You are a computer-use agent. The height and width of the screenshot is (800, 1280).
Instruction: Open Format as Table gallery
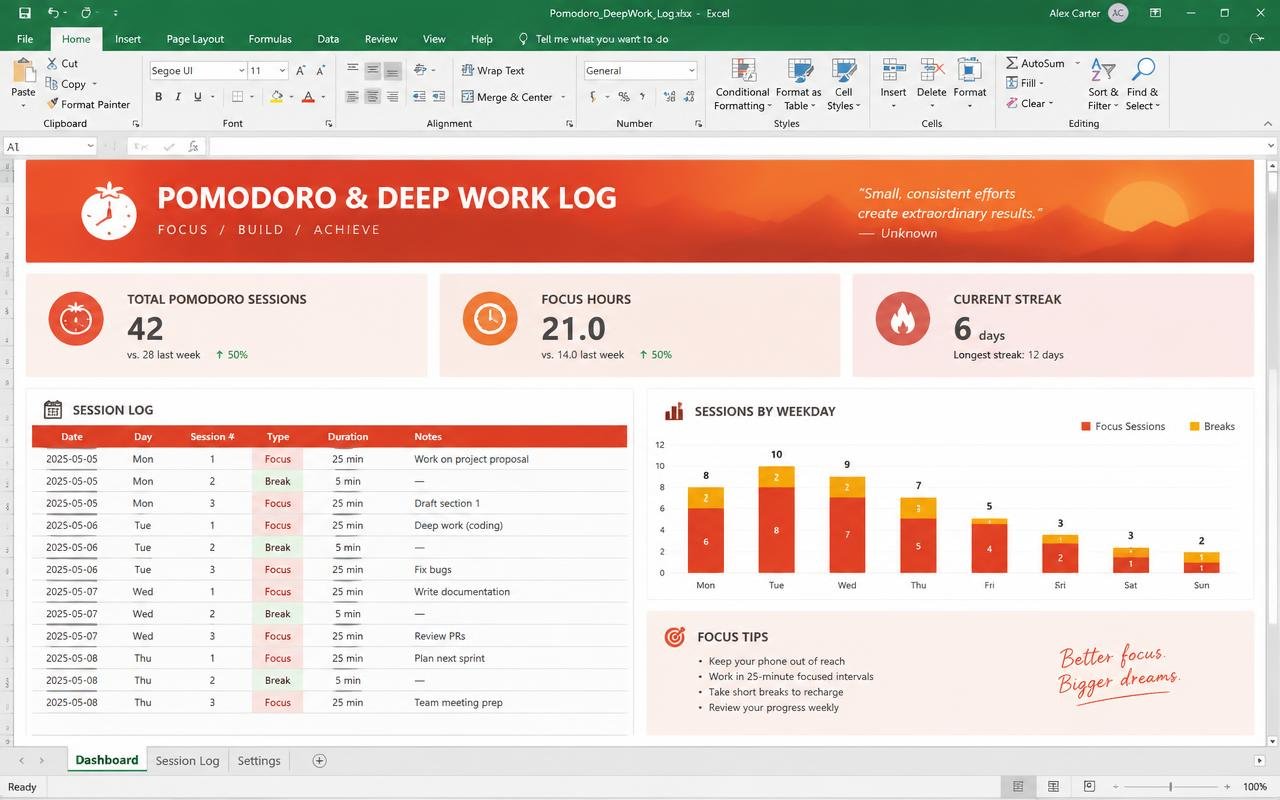[798, 84]
